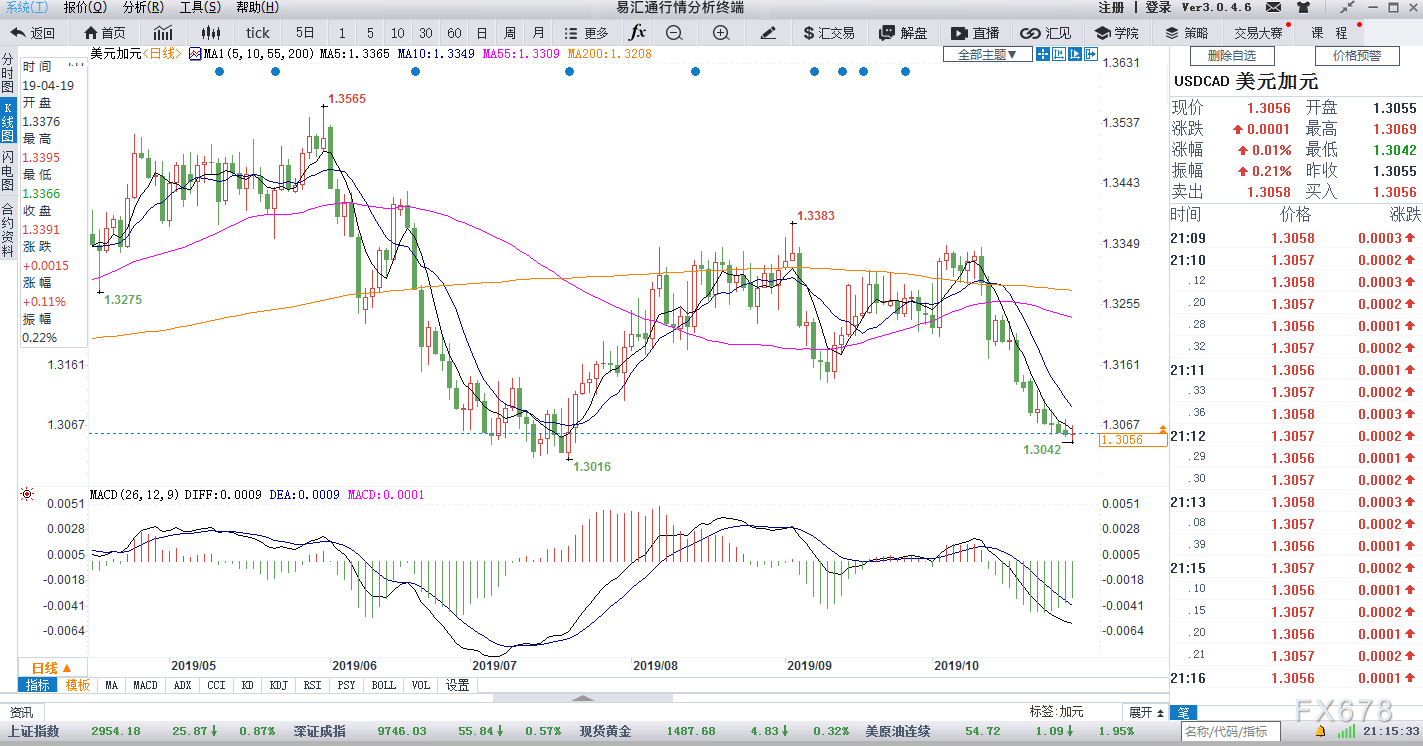Expand the 日线 period selector
Screen dimensions: 1423x746
[x=51, y=668]
